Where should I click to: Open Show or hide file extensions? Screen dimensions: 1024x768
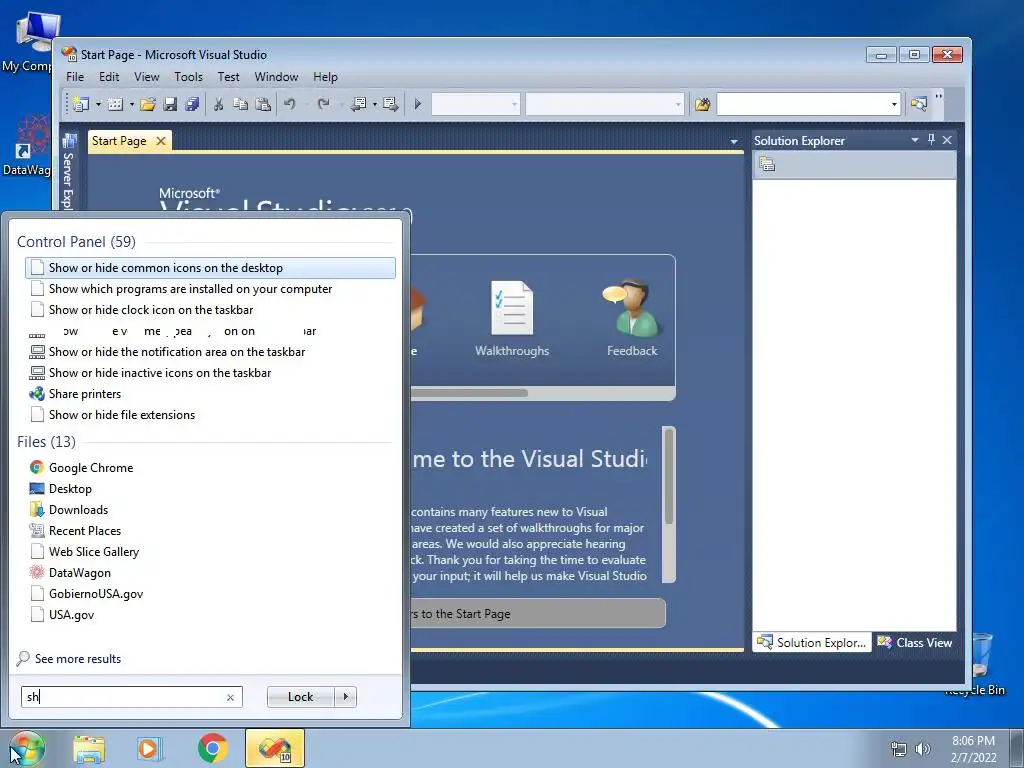(210, 415)
